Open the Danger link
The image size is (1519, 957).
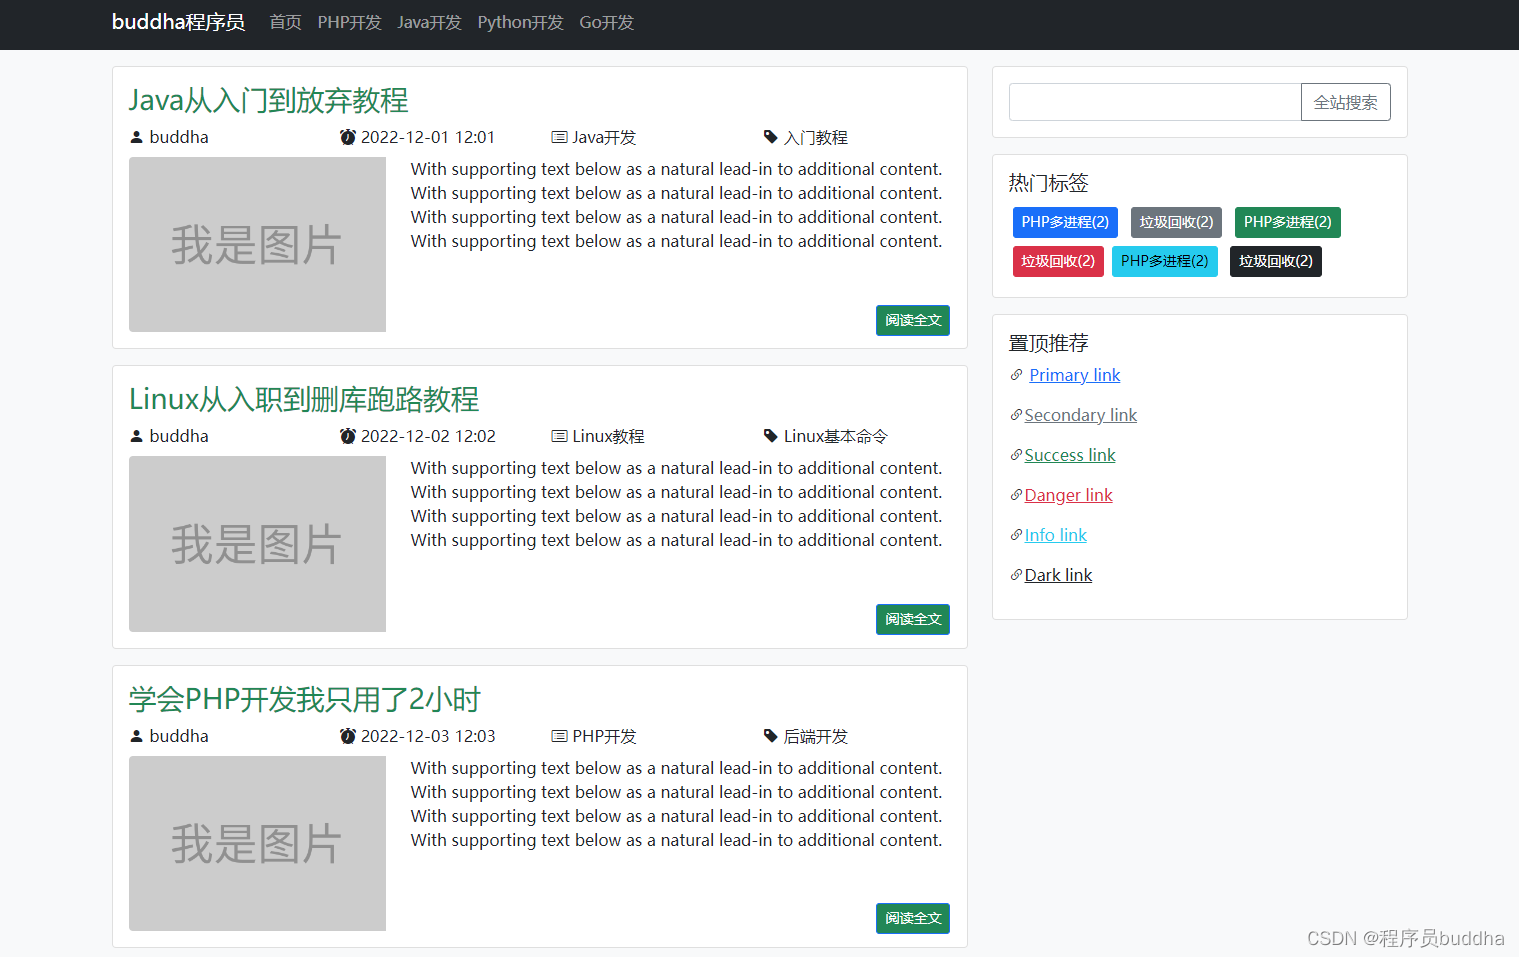1068,495
